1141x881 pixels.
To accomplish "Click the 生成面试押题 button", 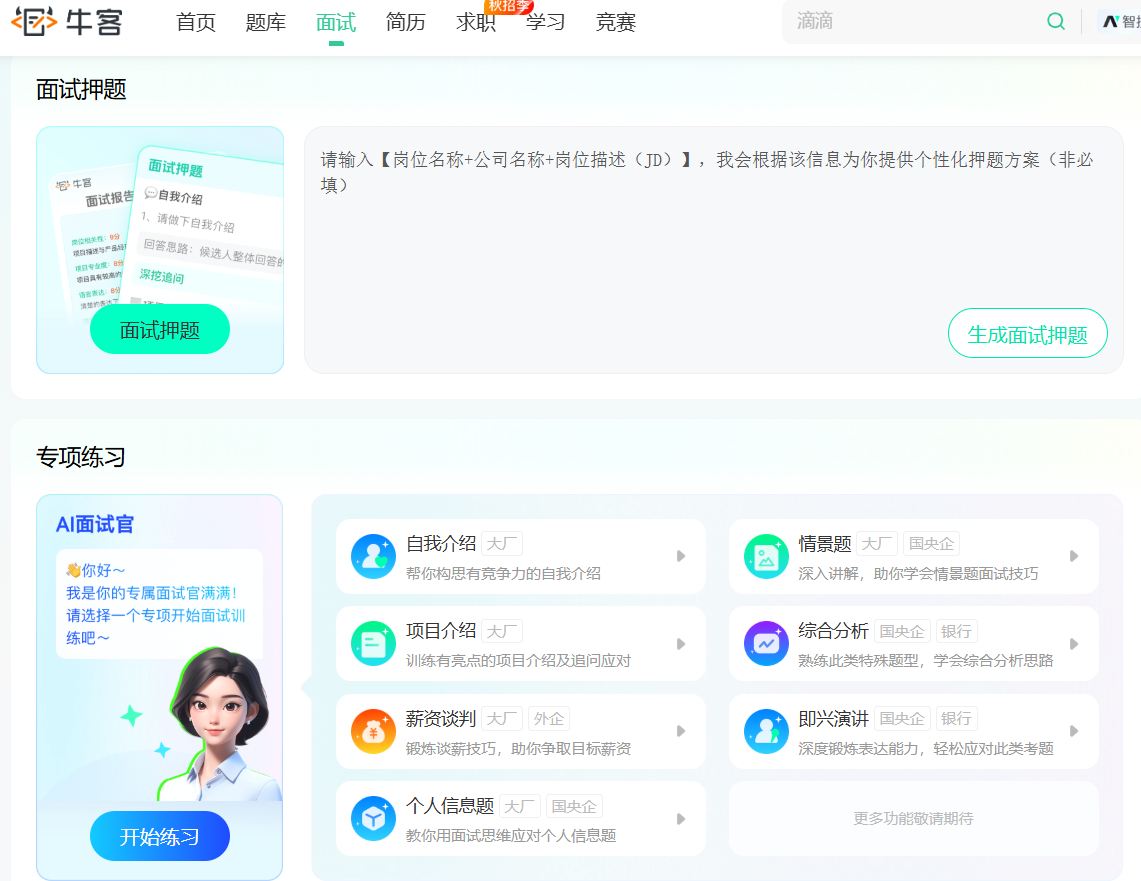I will point(1027,334).
